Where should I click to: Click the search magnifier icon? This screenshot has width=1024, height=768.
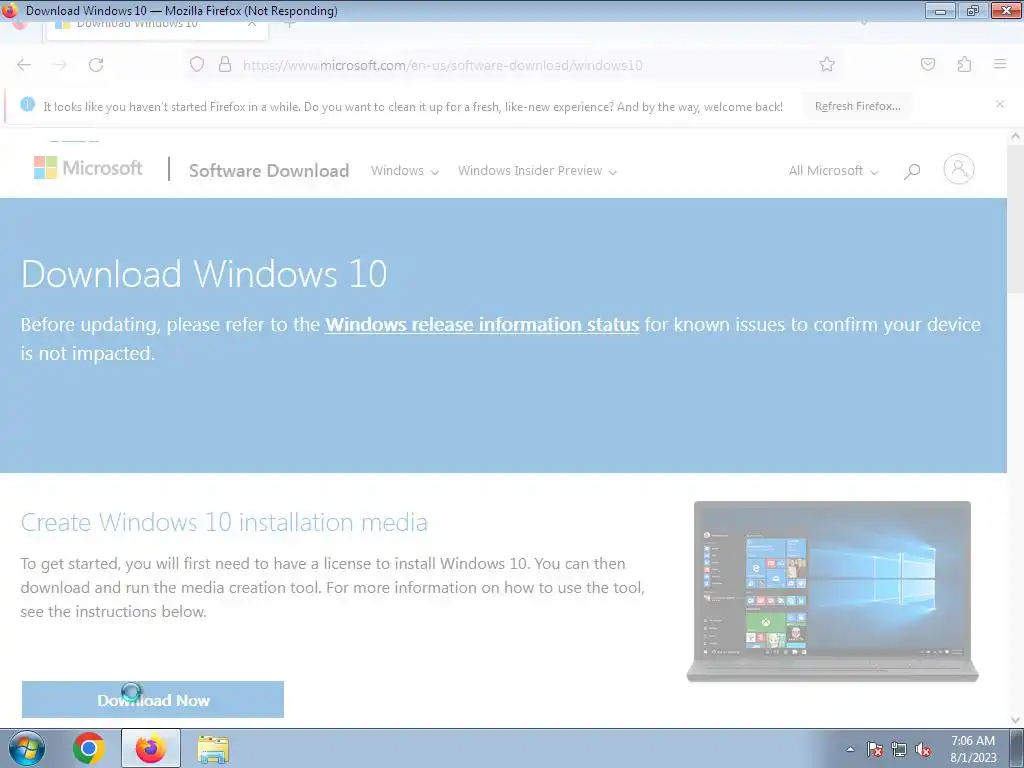coord(912,171)
